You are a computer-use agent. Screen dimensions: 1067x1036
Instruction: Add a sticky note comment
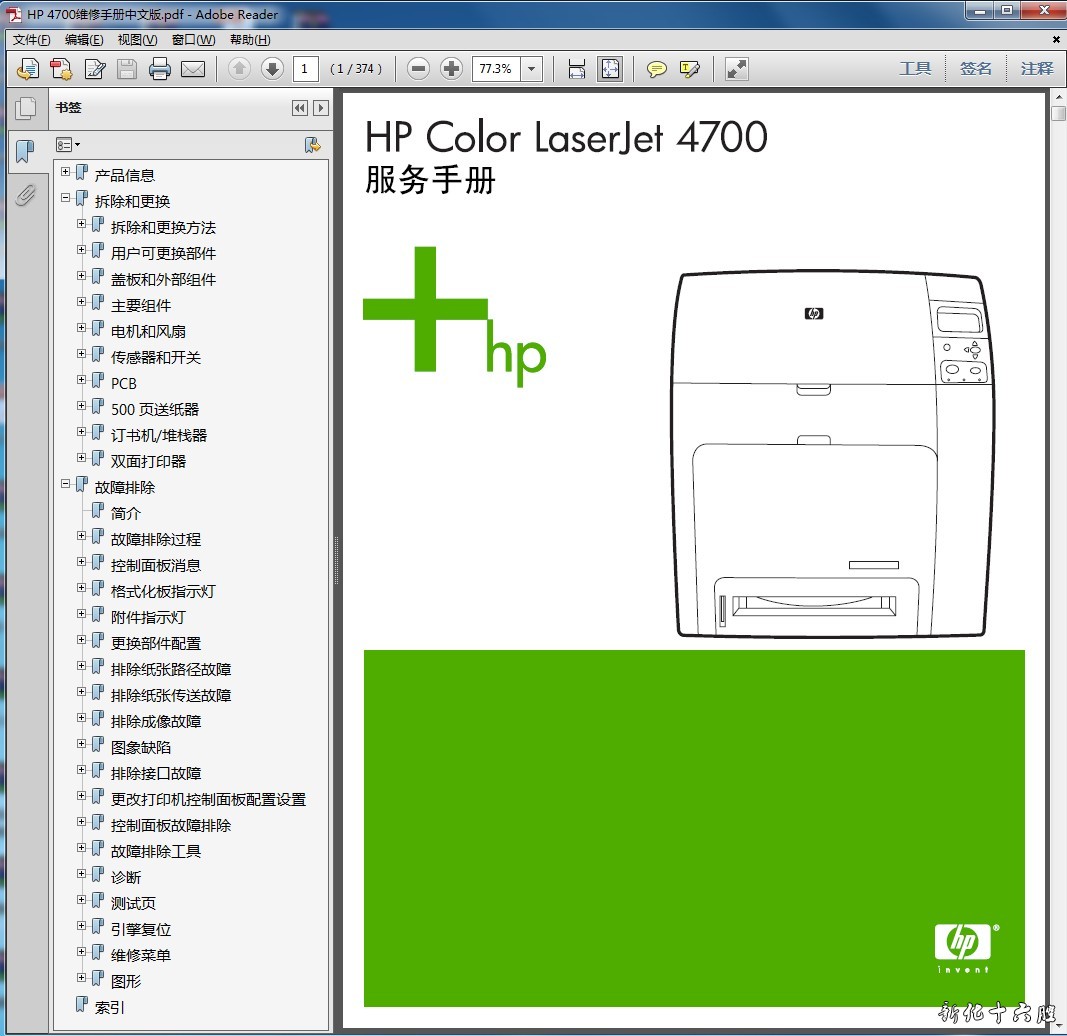click(x=656, y=69)
